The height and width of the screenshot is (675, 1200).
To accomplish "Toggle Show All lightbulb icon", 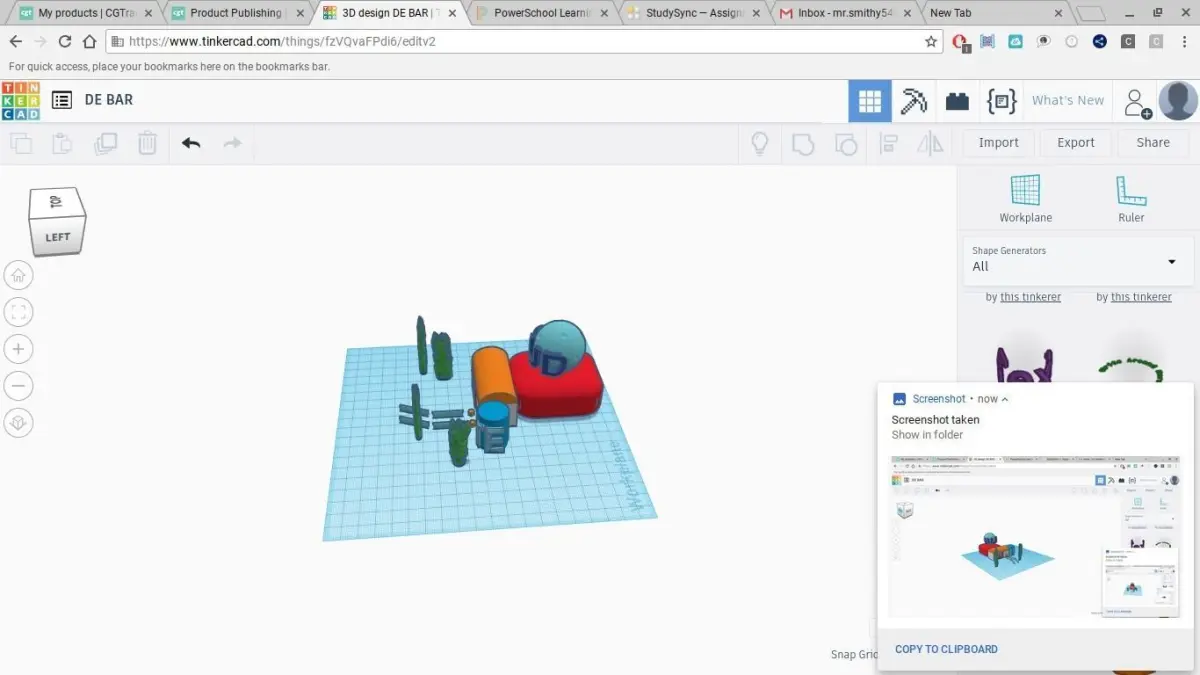I will click(x=760, y=143).
